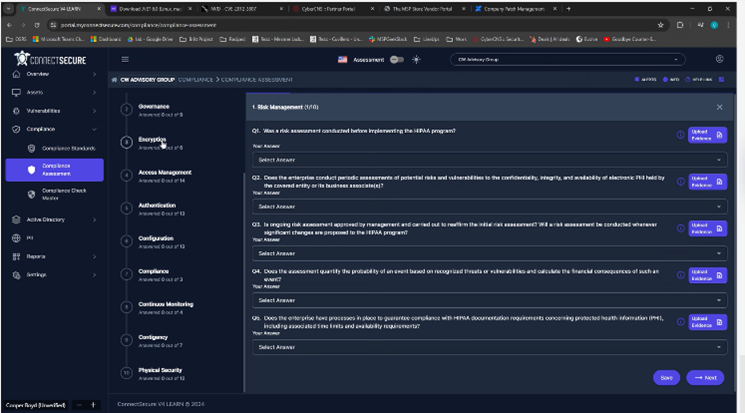Reload the page

37,25
